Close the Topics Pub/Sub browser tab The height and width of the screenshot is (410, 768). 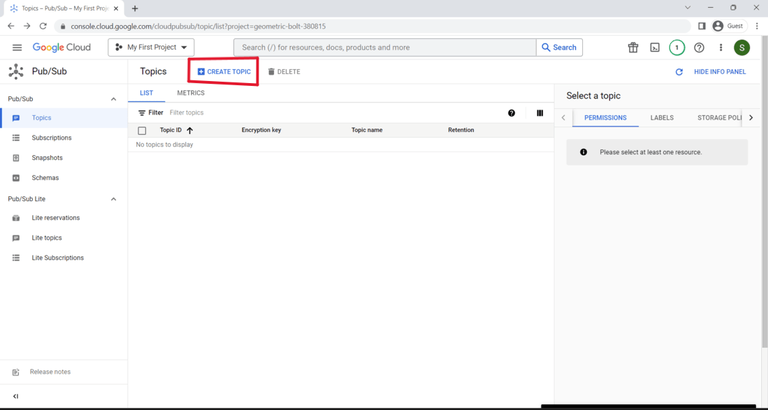click(116, 8)
